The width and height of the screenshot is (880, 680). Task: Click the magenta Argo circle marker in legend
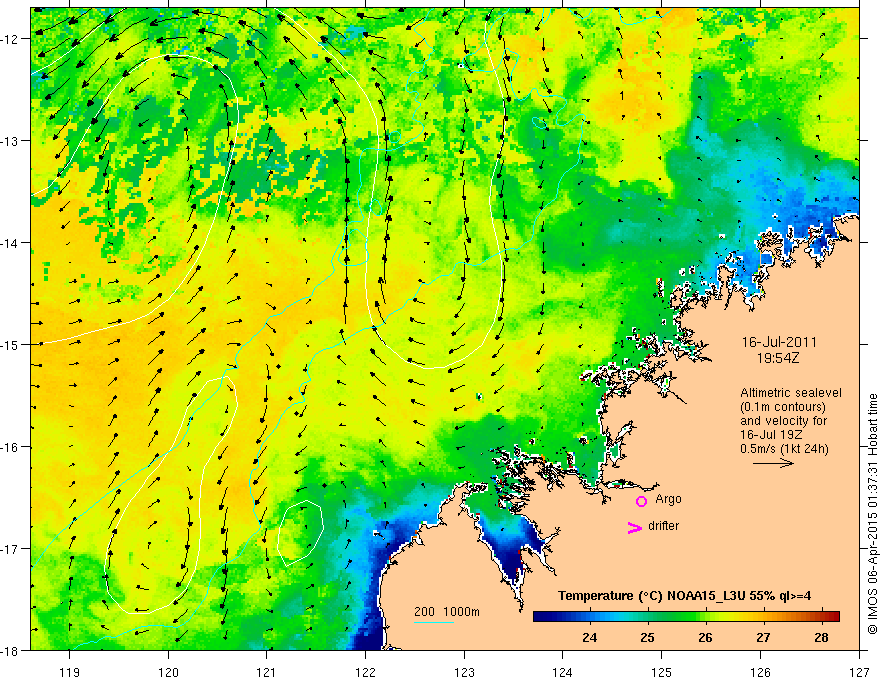[x=641, y=501]
